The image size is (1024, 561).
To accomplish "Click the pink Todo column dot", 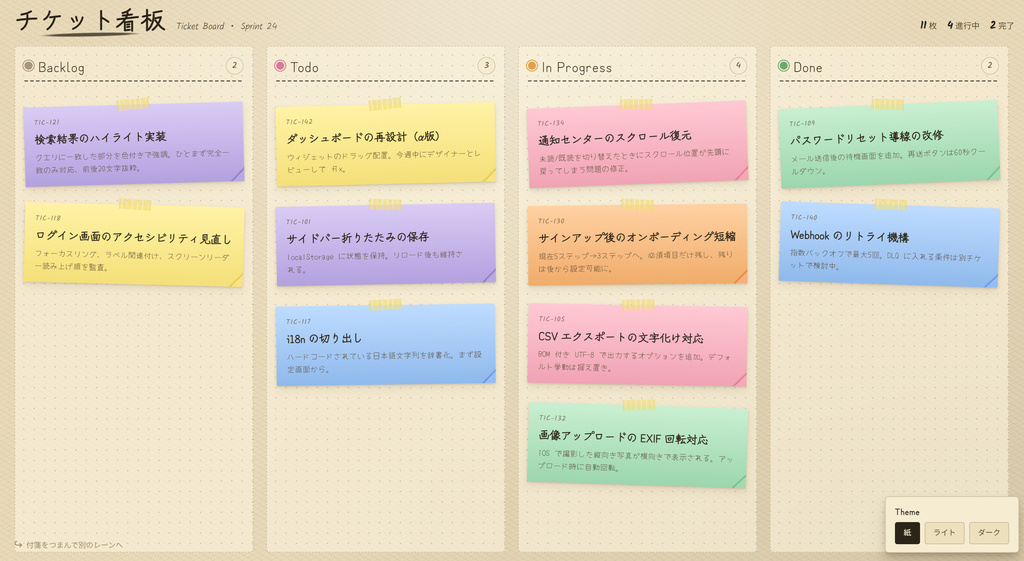I will (280, 66).
